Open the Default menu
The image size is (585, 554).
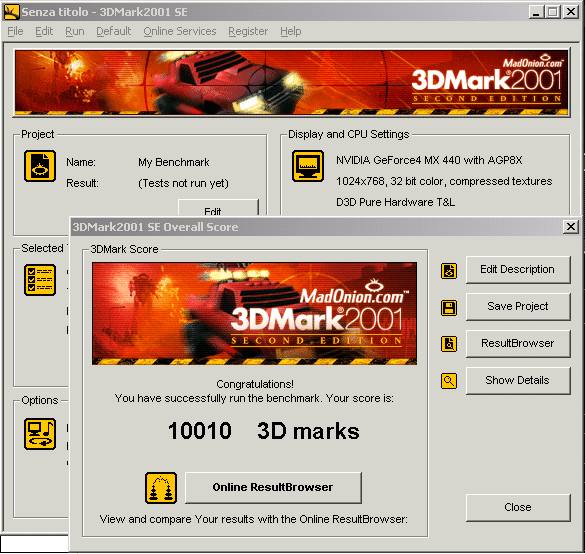pos(113,31)
